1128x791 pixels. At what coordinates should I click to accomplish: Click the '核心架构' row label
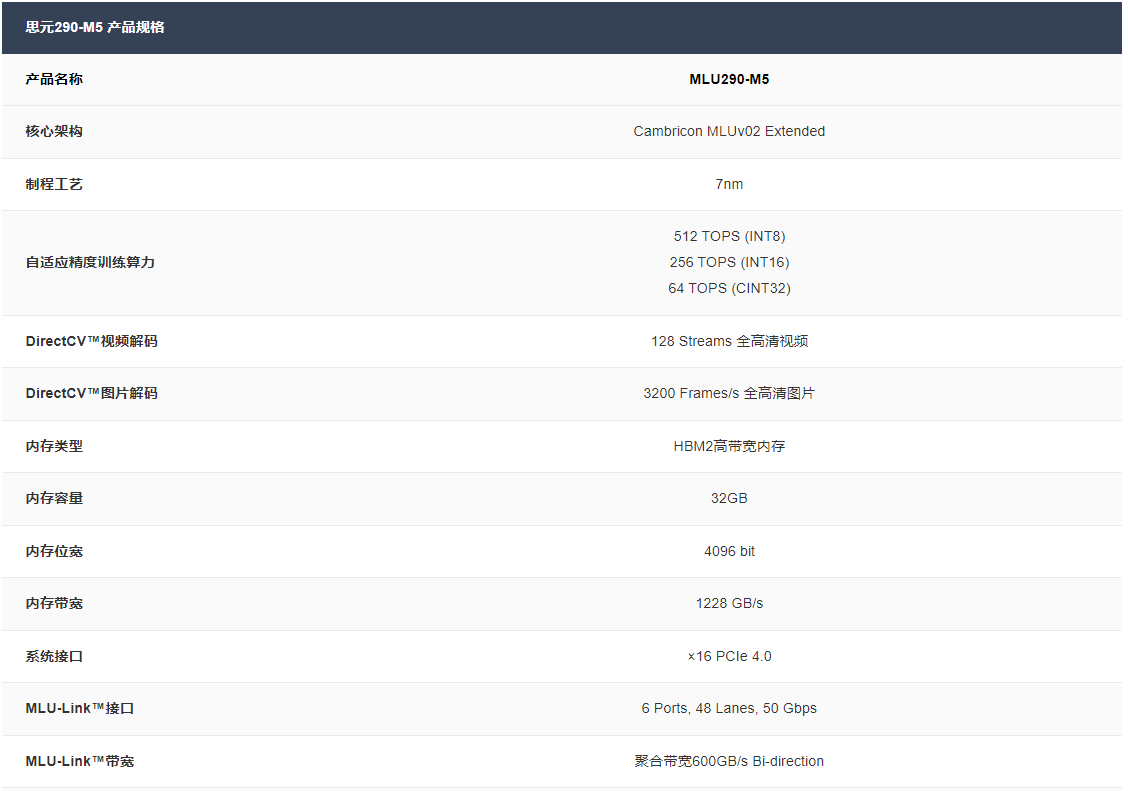54,132
